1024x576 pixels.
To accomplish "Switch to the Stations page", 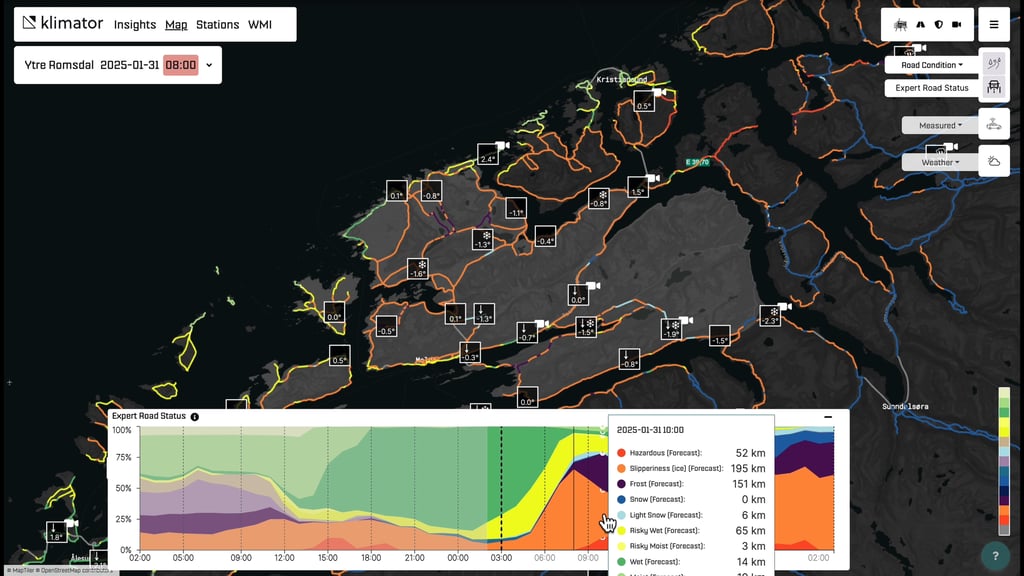I will coord(218,24).
